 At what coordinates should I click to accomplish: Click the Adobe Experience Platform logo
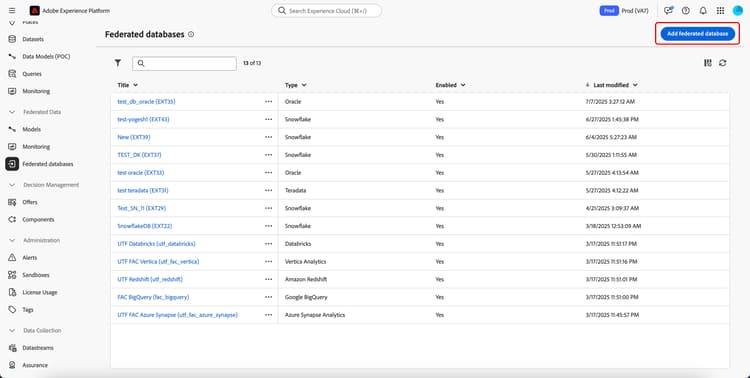[x=34, y=11]
